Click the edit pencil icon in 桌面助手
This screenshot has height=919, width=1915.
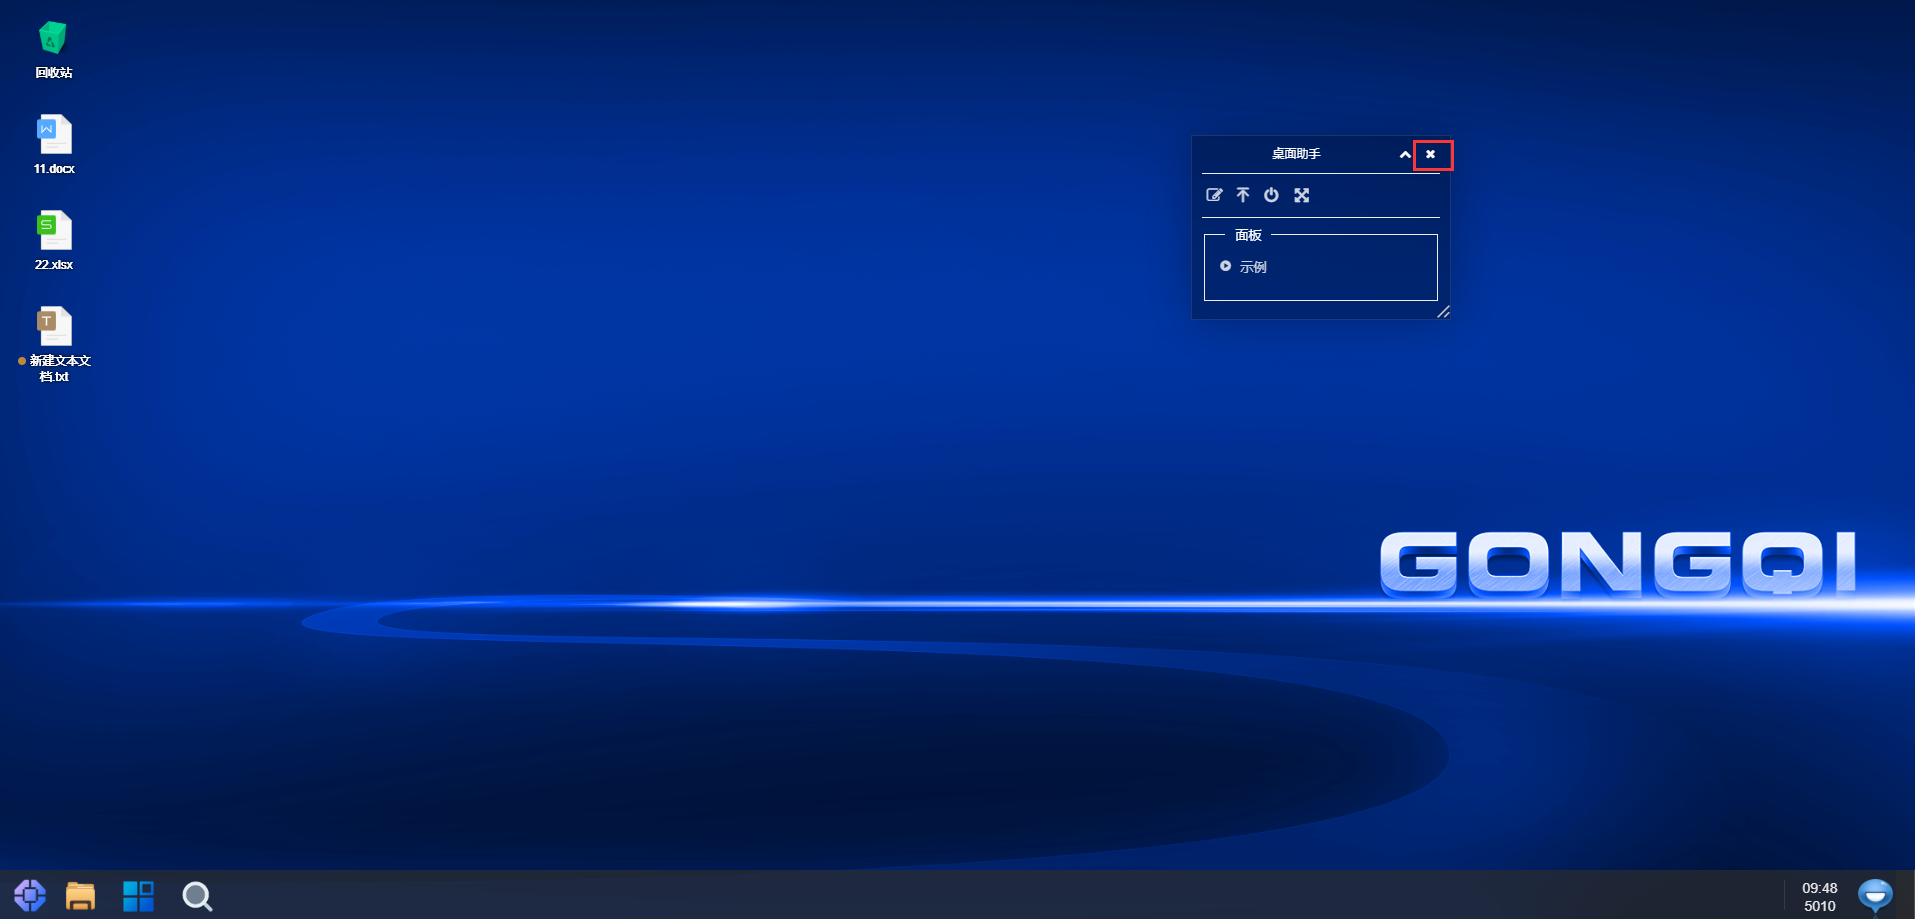click(x=1214, y=195)
